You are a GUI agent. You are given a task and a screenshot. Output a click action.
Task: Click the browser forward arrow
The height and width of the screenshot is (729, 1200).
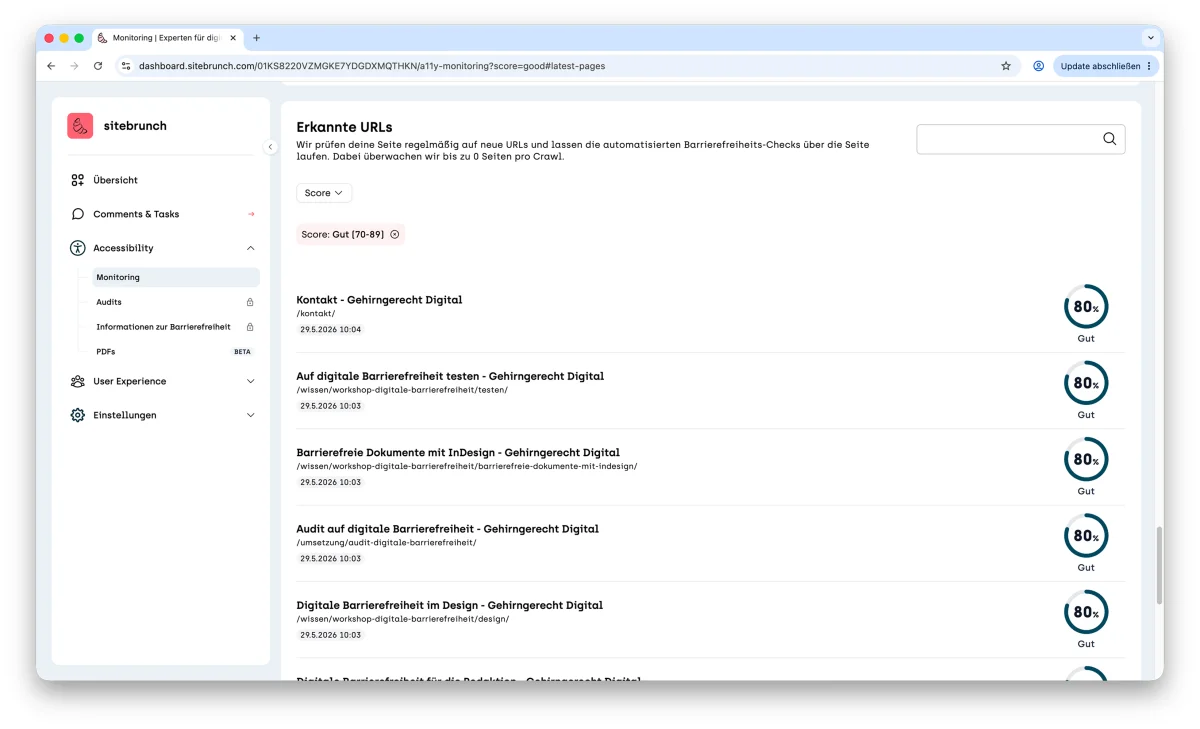click(74, 66)
